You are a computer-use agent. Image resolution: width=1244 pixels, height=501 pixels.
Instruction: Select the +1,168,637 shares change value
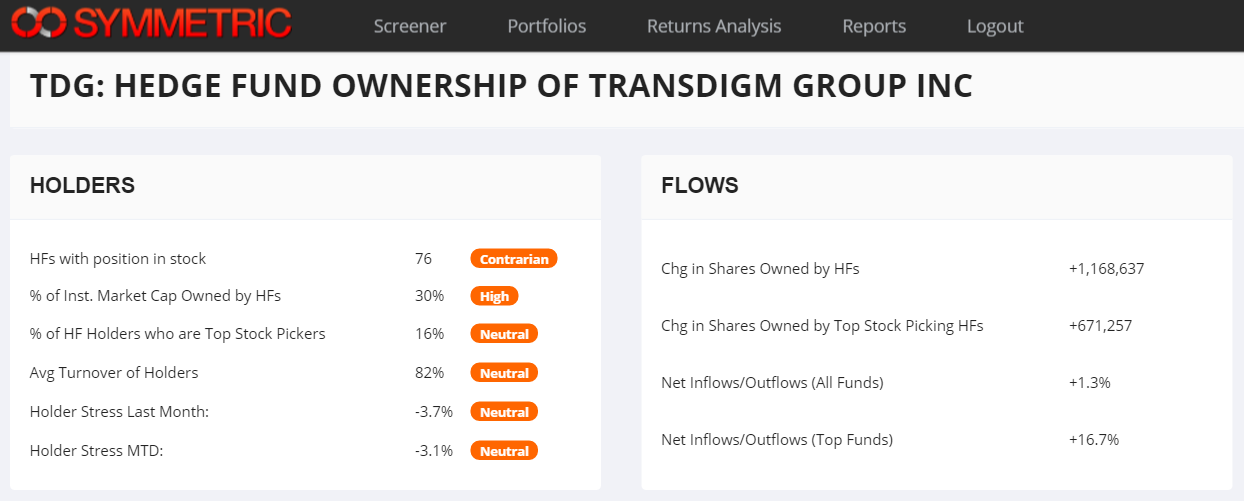tap(1106, 269)
